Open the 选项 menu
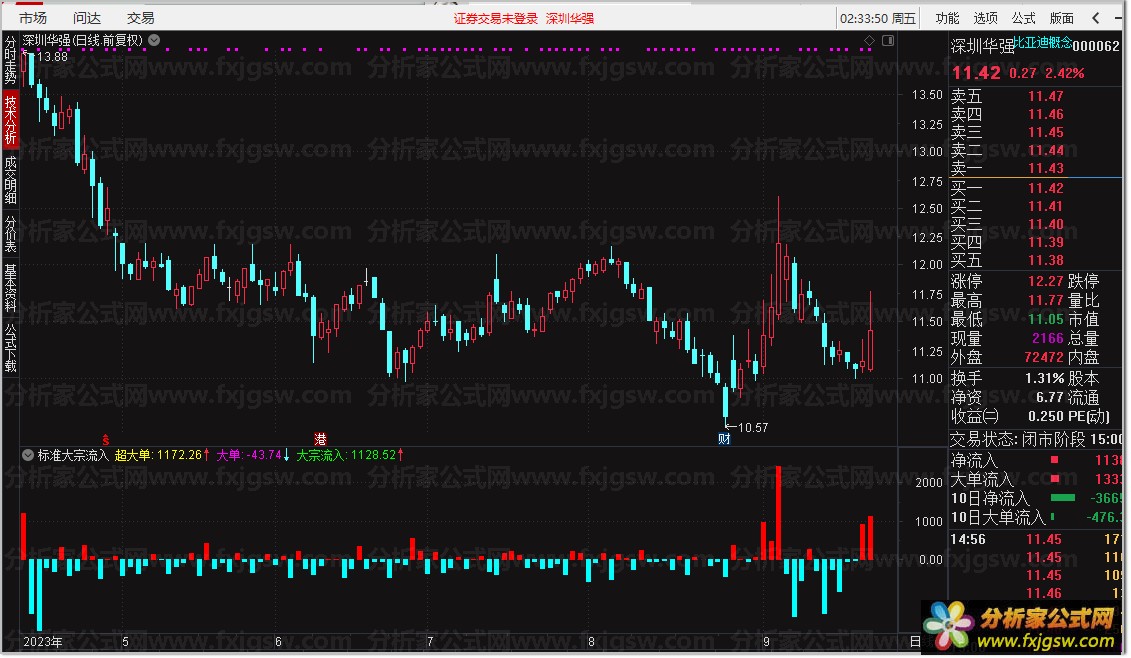Image resolution: width=1131 pixels, height=658 pixels. point(985,18)
